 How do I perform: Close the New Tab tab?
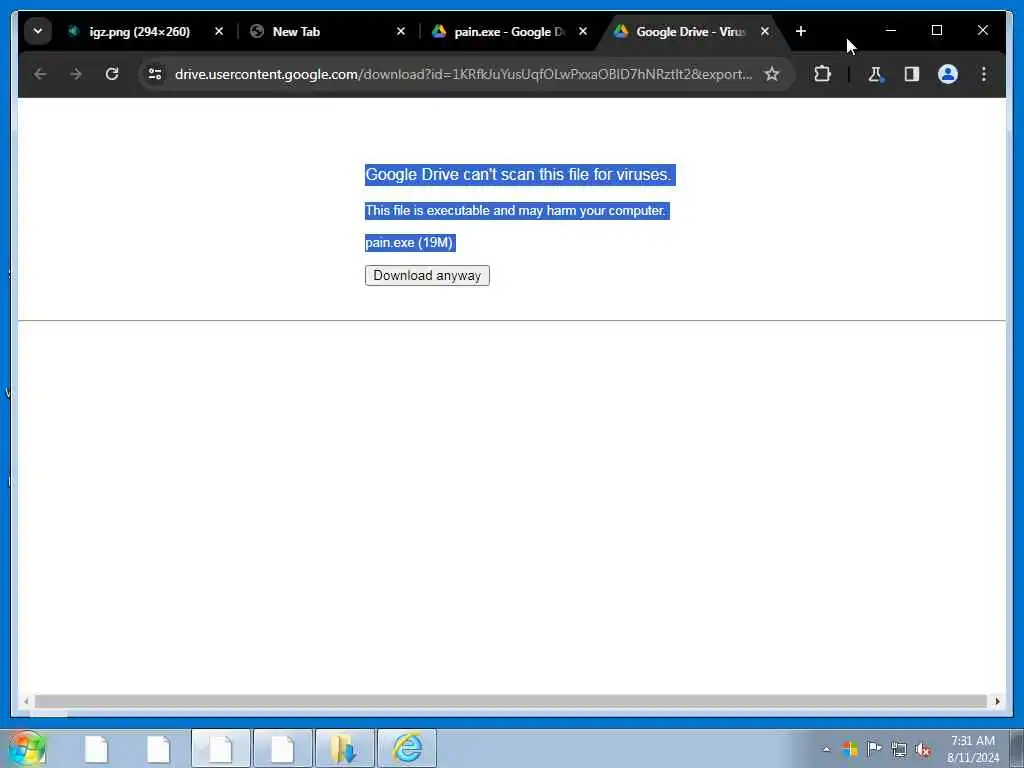pyautogui.click(x=401, y=31)
